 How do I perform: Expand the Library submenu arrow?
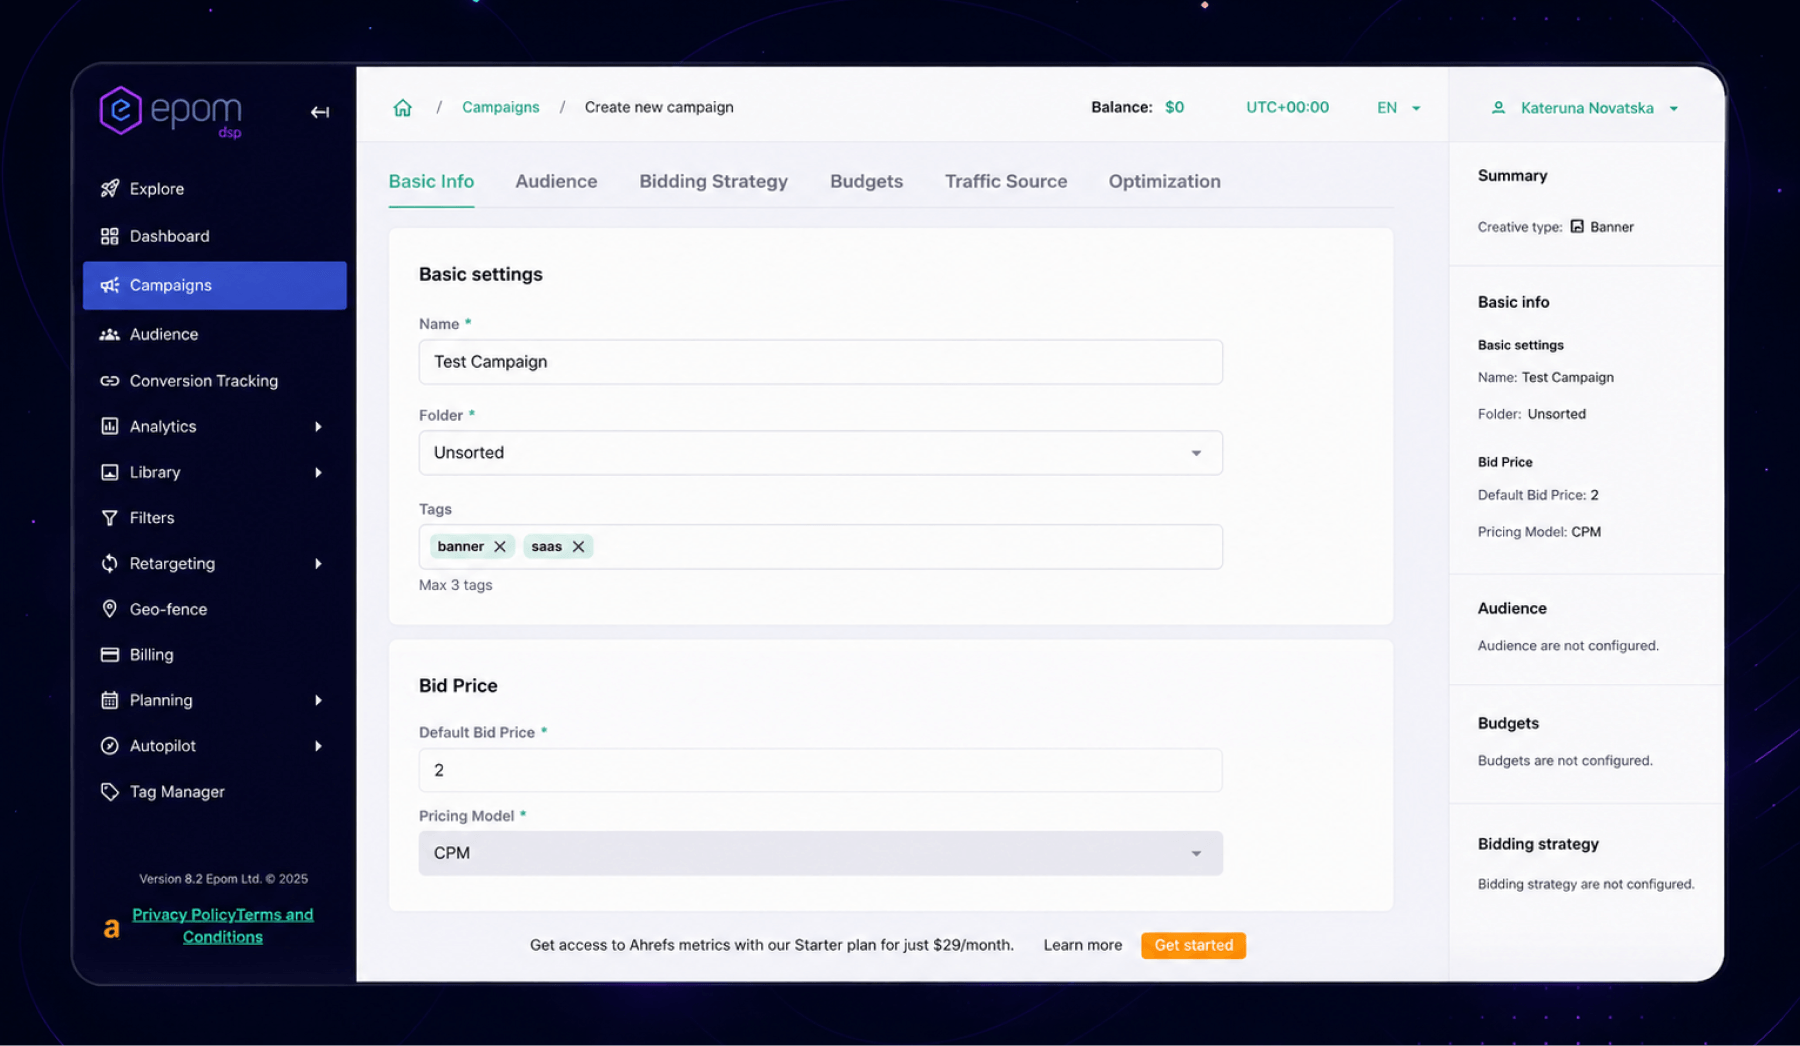click(318, 473)
